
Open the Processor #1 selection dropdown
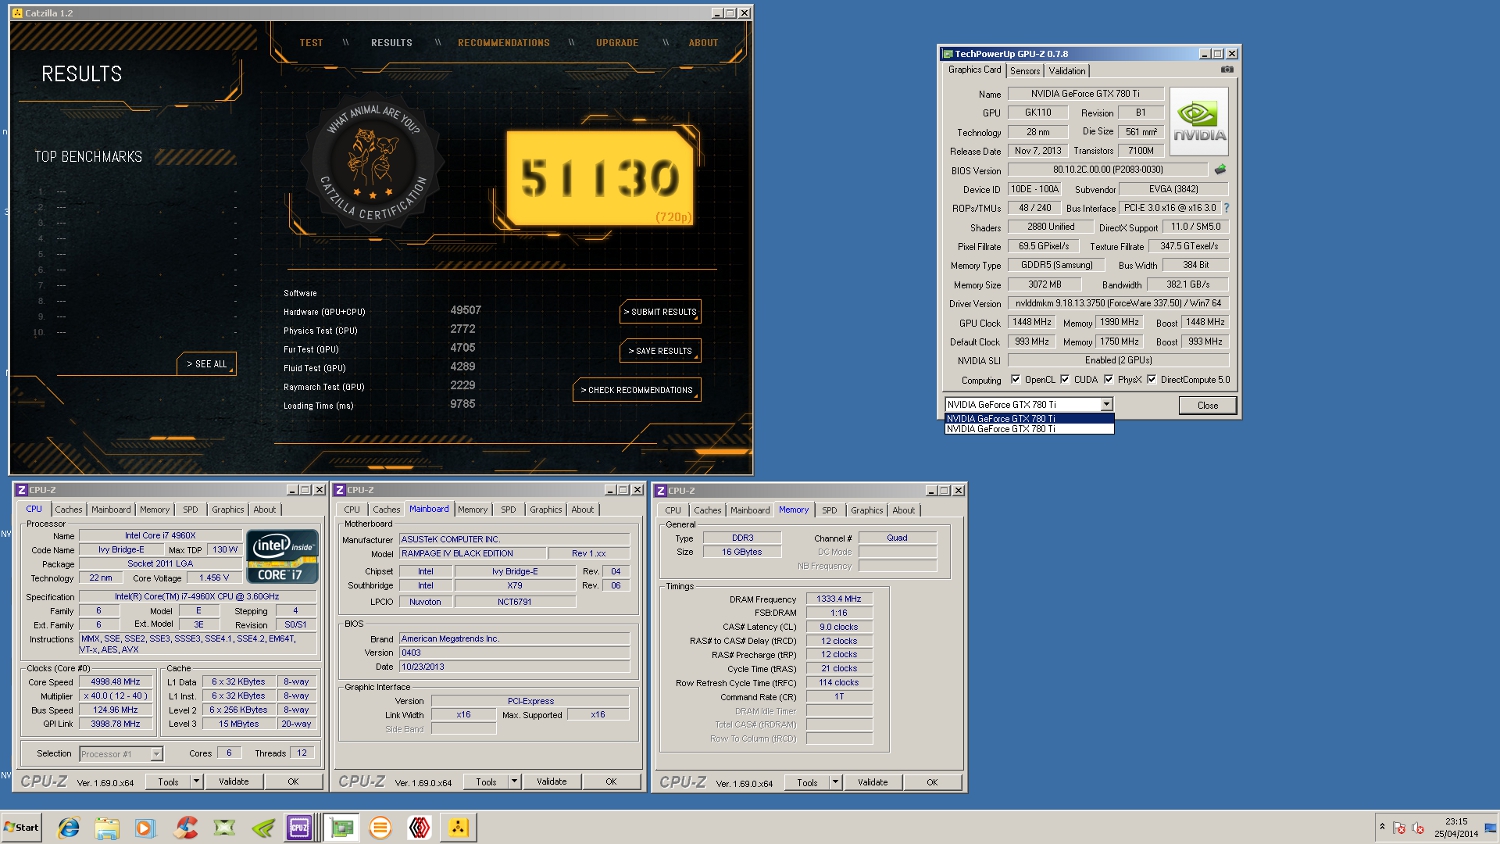coord(156,754)
